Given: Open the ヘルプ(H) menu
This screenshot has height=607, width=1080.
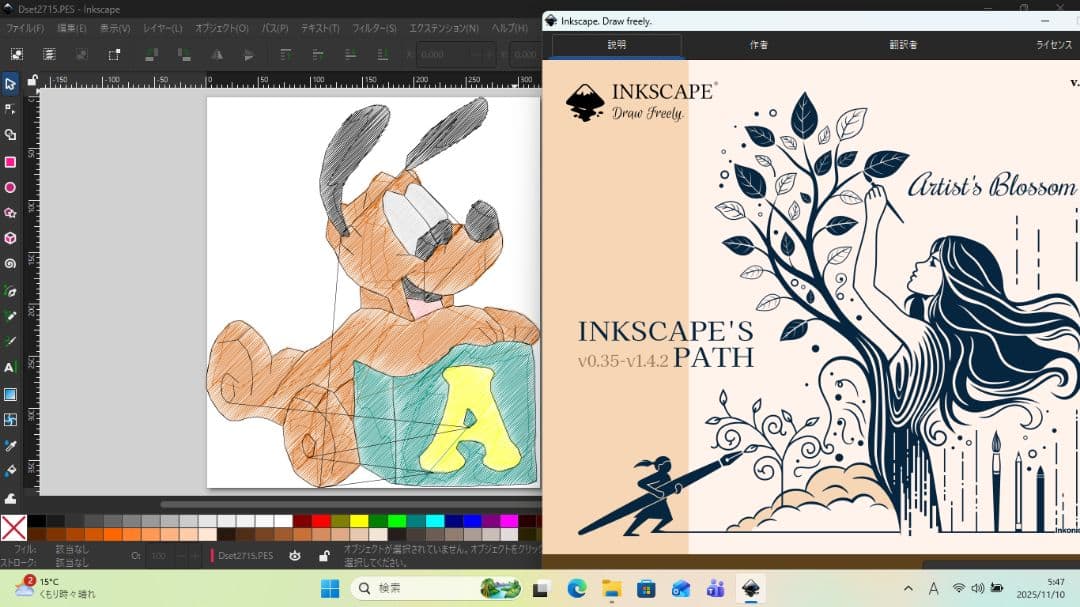Looking at the screenshot, I should (x=510, y=28).
